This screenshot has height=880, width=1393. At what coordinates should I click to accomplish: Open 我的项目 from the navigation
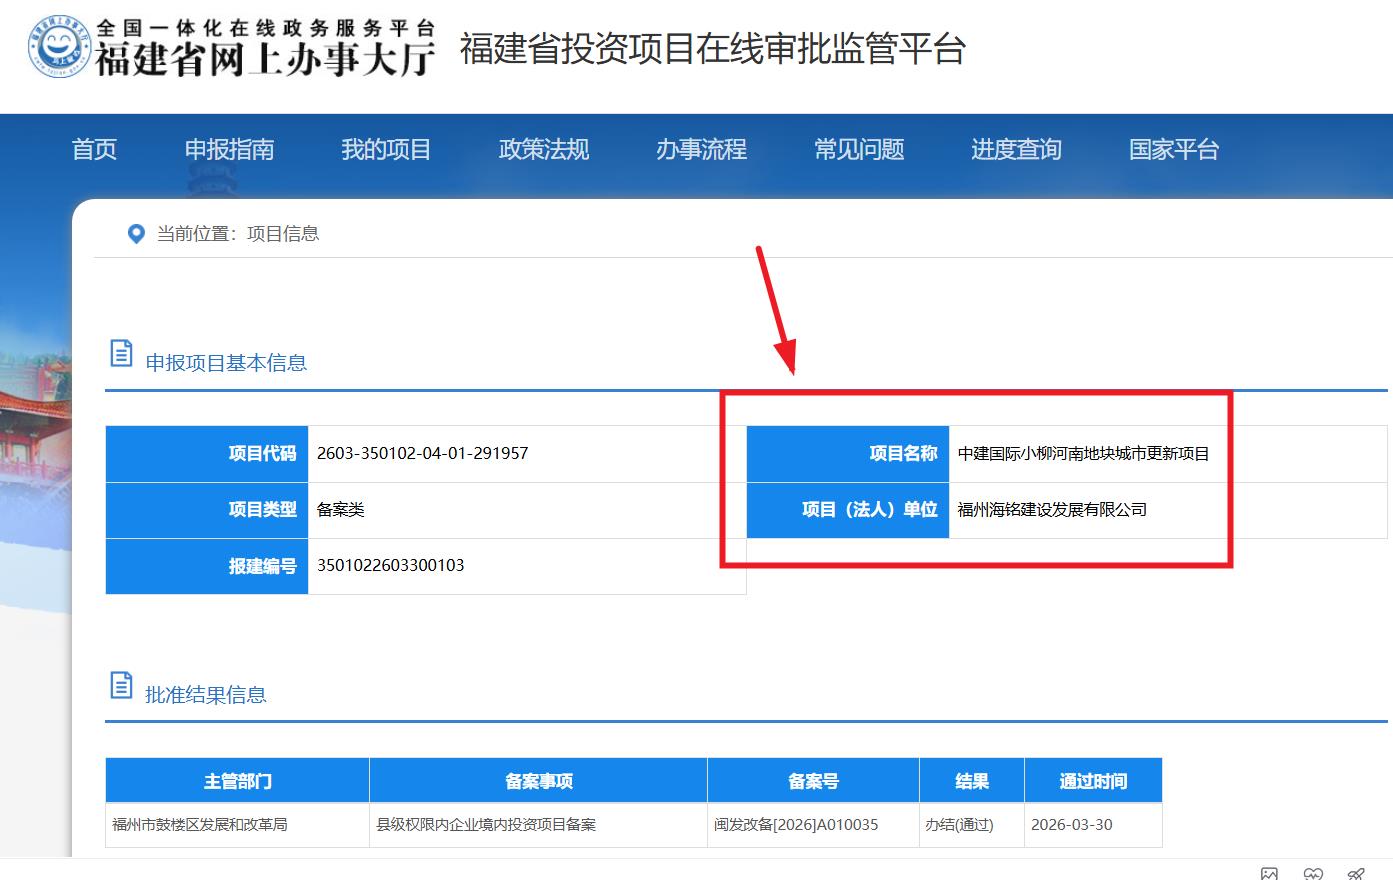(386, 150)
